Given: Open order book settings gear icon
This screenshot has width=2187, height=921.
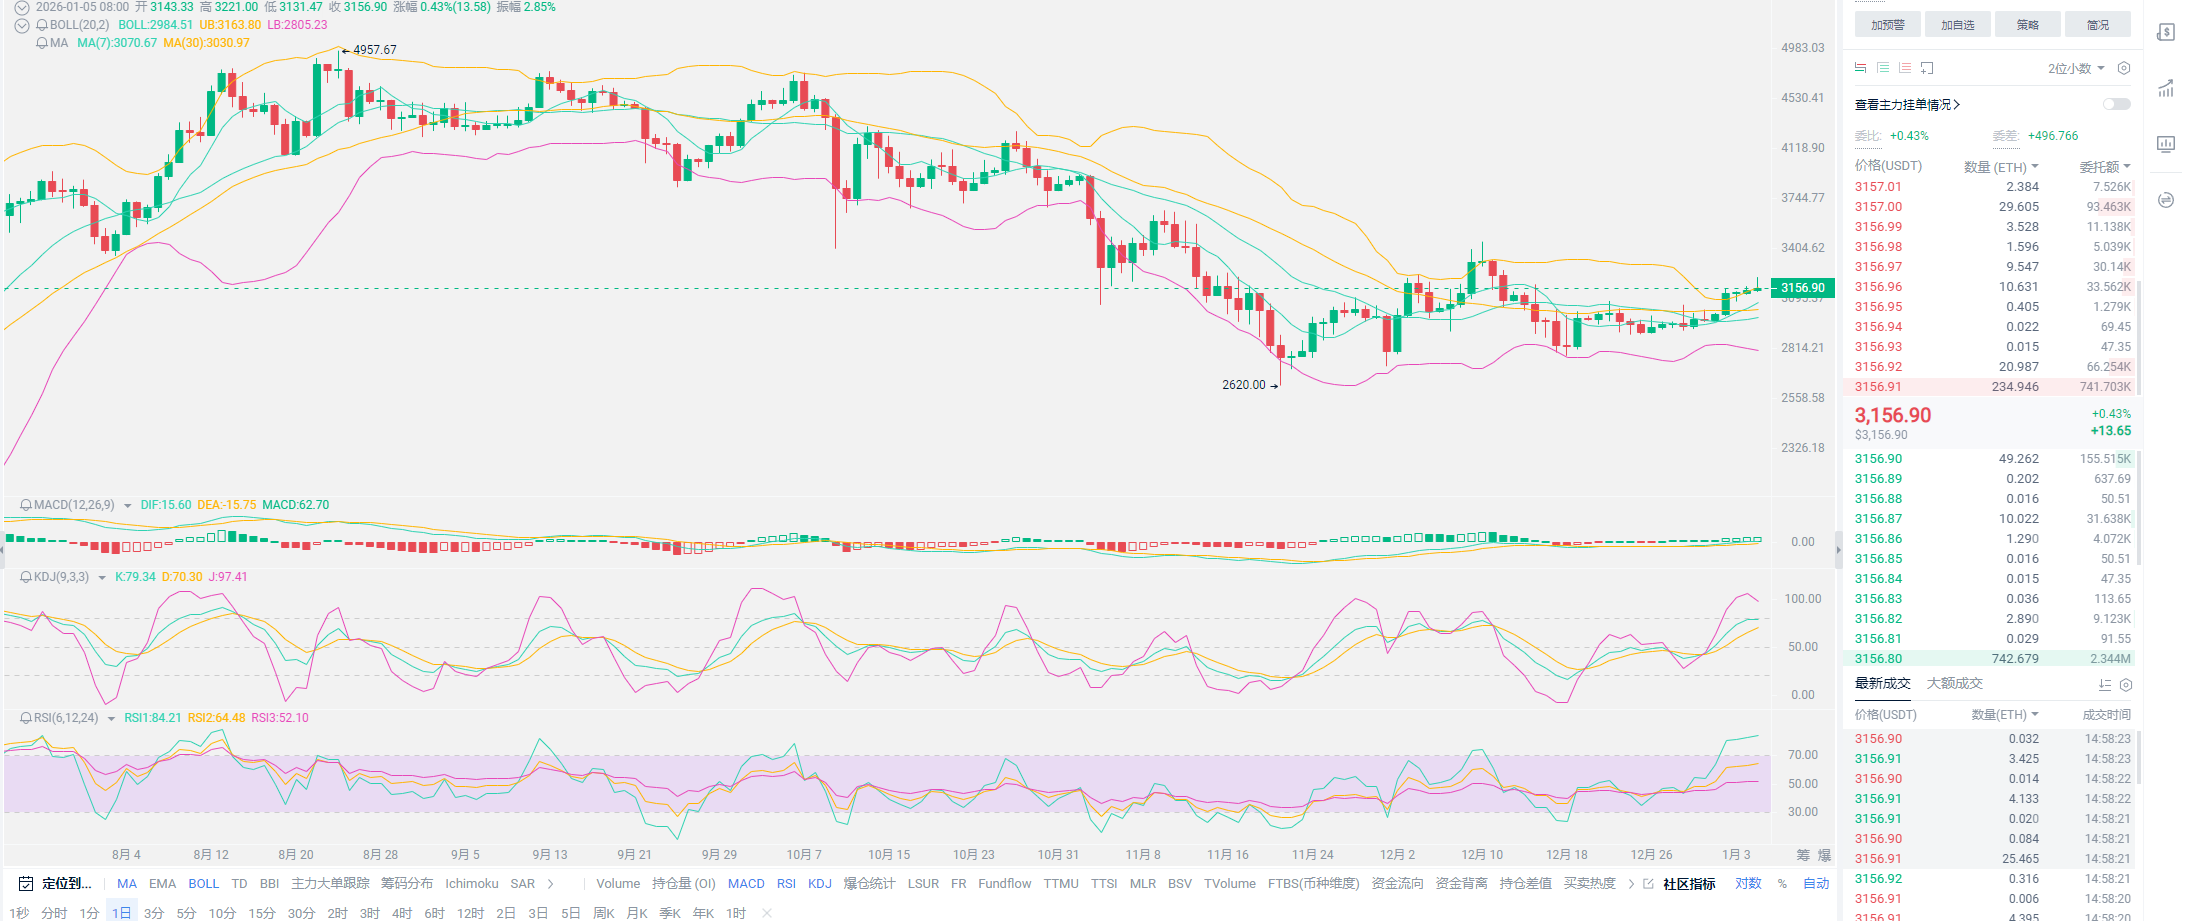Looking at the screenshot, I should (2124, 68).
